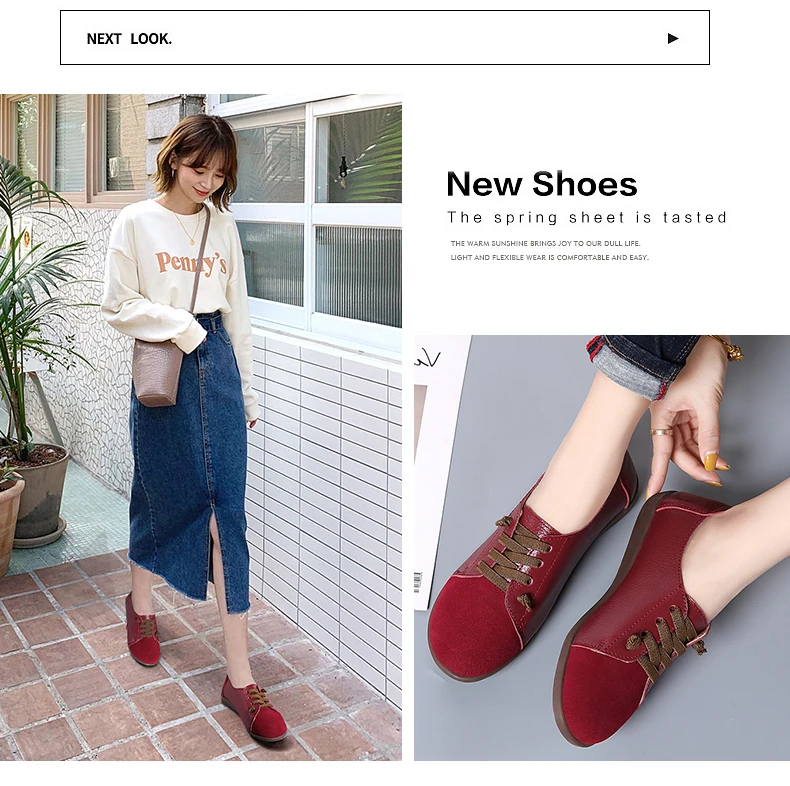Click the hanging light bulb in the window
Image resolution: width=790 pixels, height=786 pixels.
(x=344, y=169)
